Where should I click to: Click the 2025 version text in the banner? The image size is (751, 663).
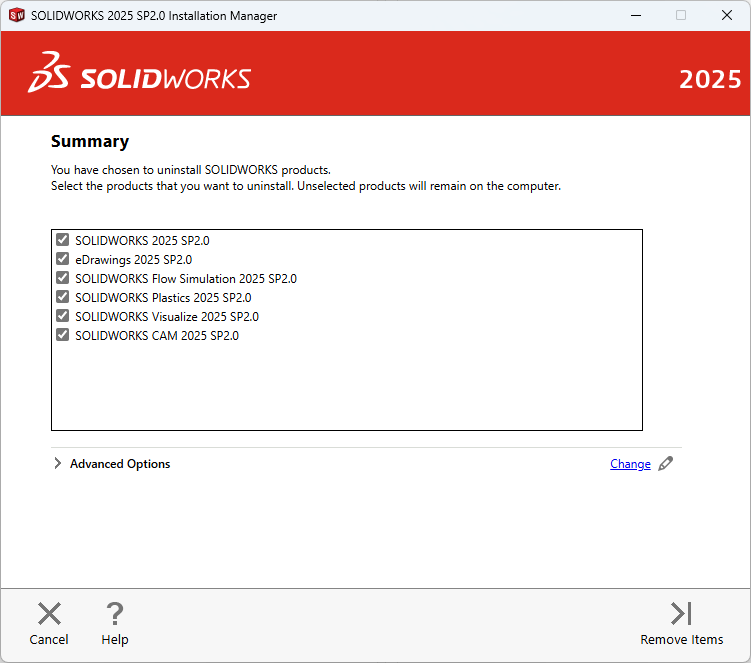tap(710, 79)
